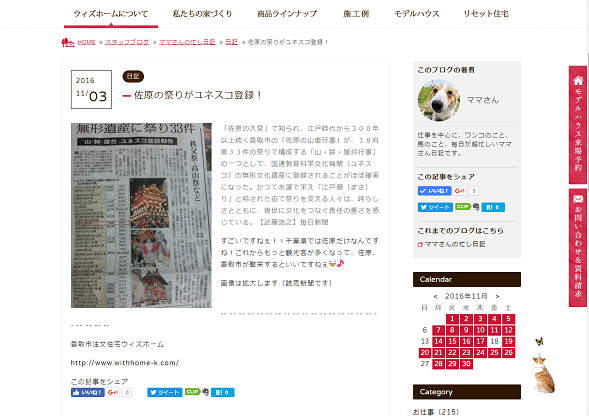Open the お問い合わせ&資料請求 side tab
Image resolution: width=589 pixels, height=417 pixels.
pos(578,248)
